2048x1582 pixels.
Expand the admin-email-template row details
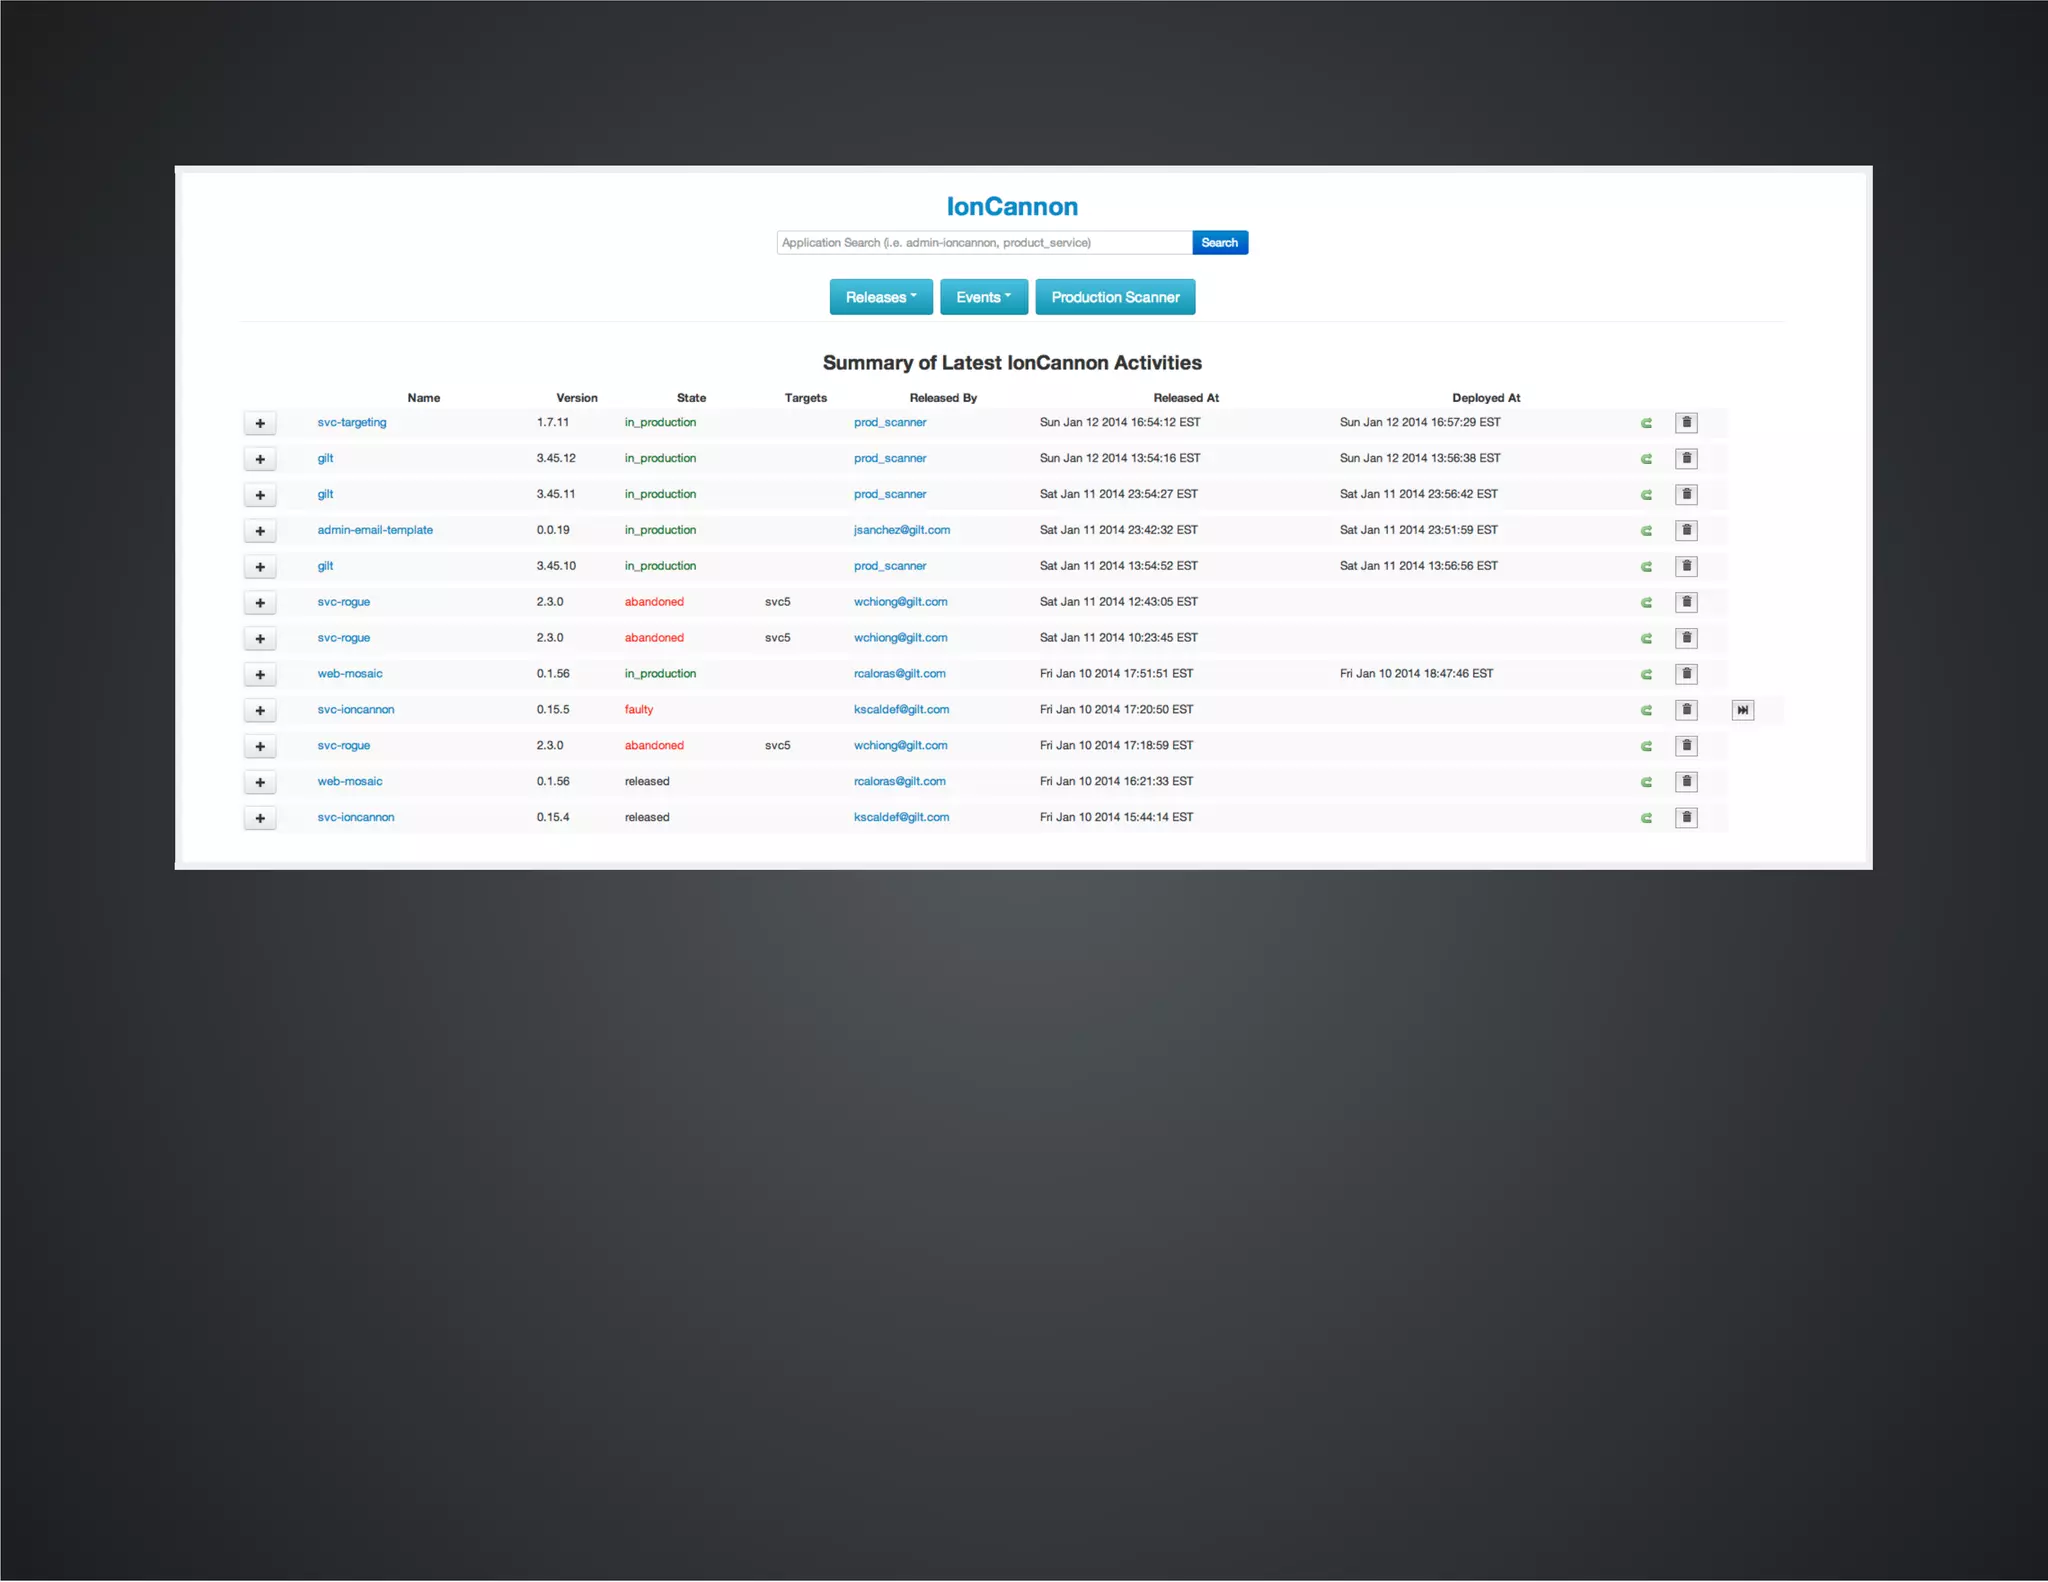(260, 532)
